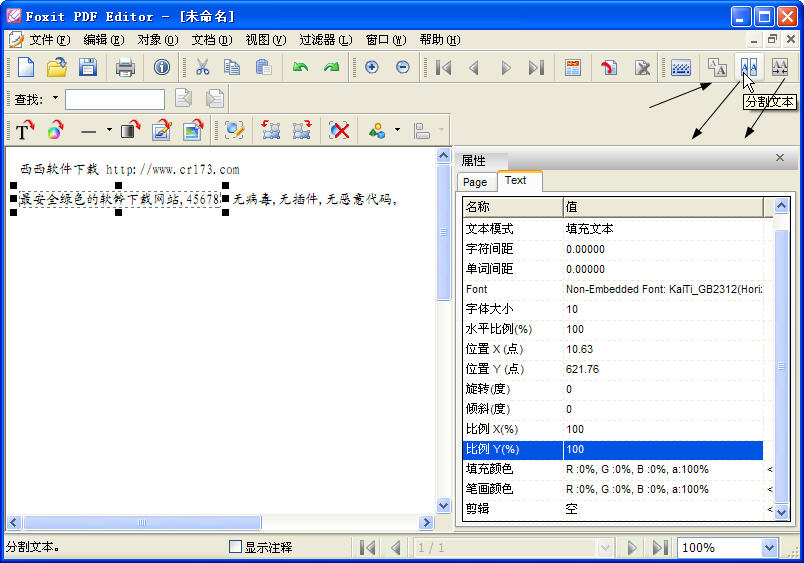The width and height of the screenshot is (804, 563).
Task: Expand the 剪辑 value arrow
Action: click(770, 509)
